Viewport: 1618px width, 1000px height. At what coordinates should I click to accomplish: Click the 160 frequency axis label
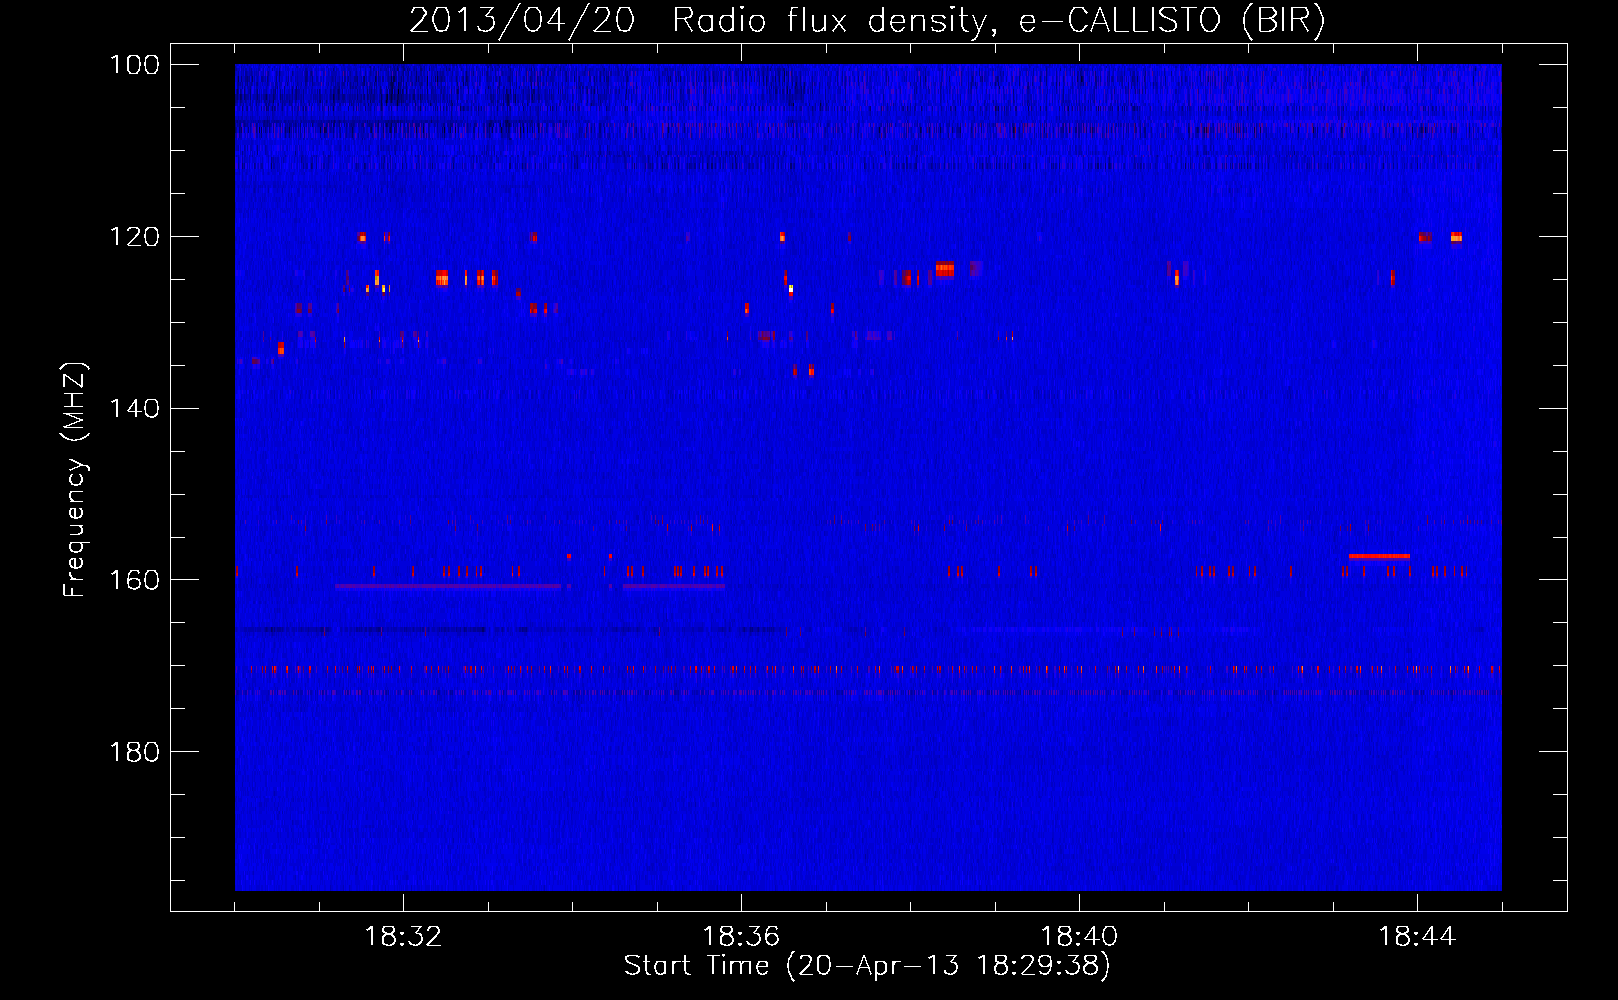(135, 581)
